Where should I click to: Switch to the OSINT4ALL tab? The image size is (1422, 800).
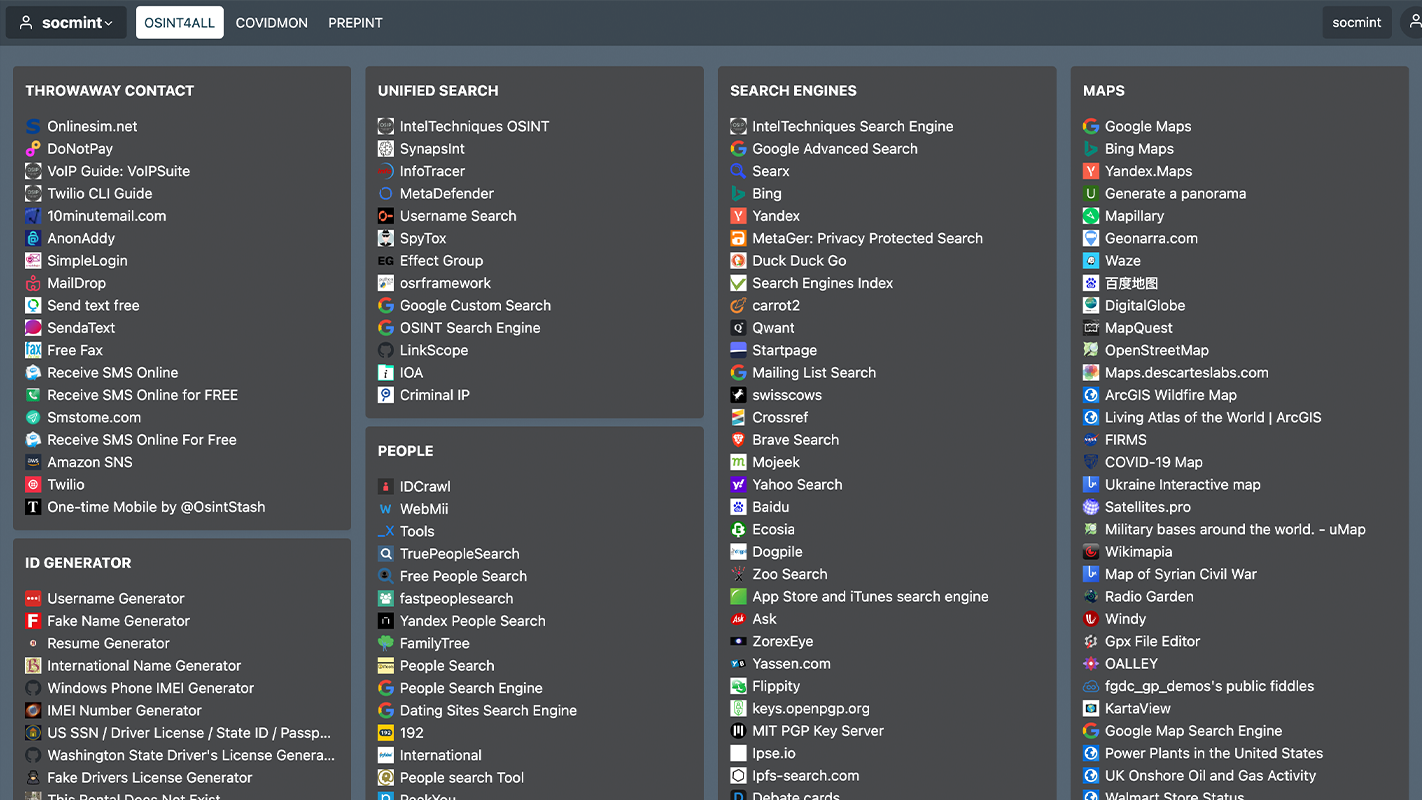coord(179,22)
